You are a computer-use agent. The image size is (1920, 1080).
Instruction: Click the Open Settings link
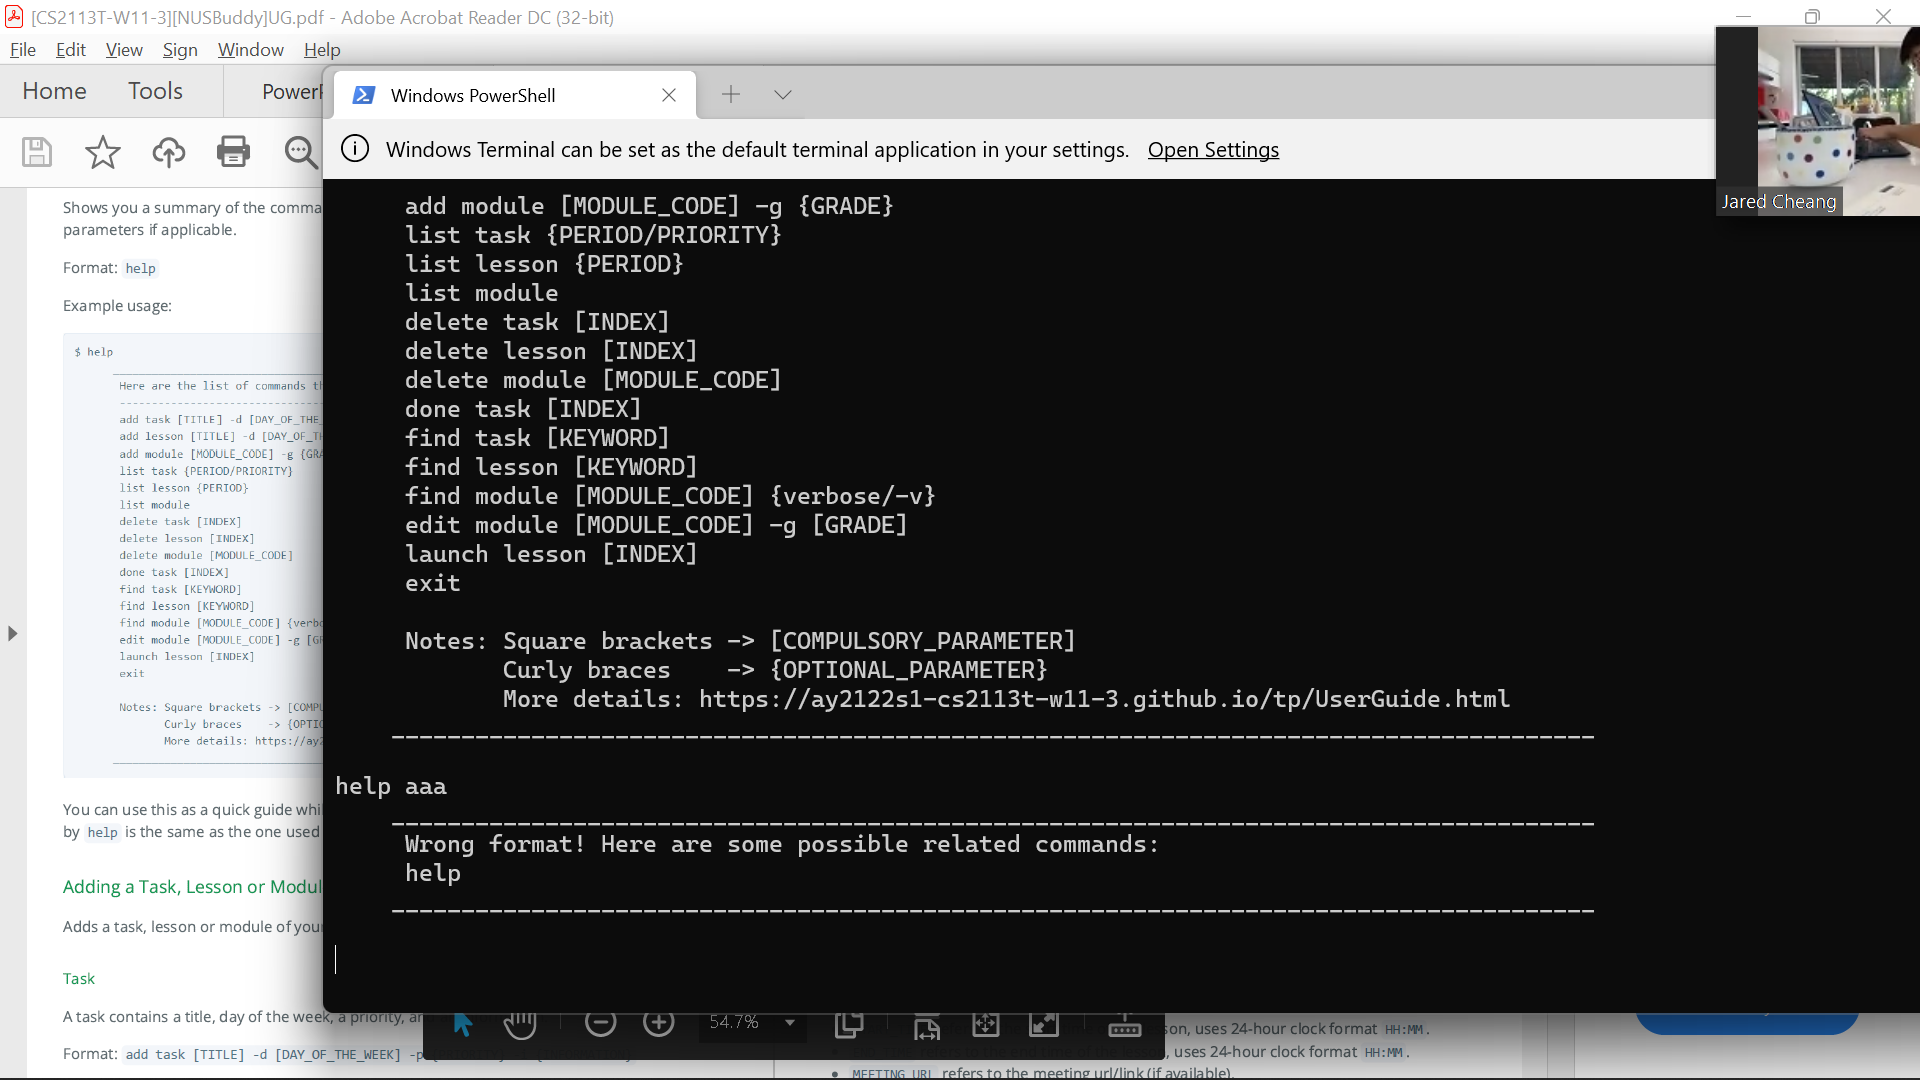[x=1213, y=150]
